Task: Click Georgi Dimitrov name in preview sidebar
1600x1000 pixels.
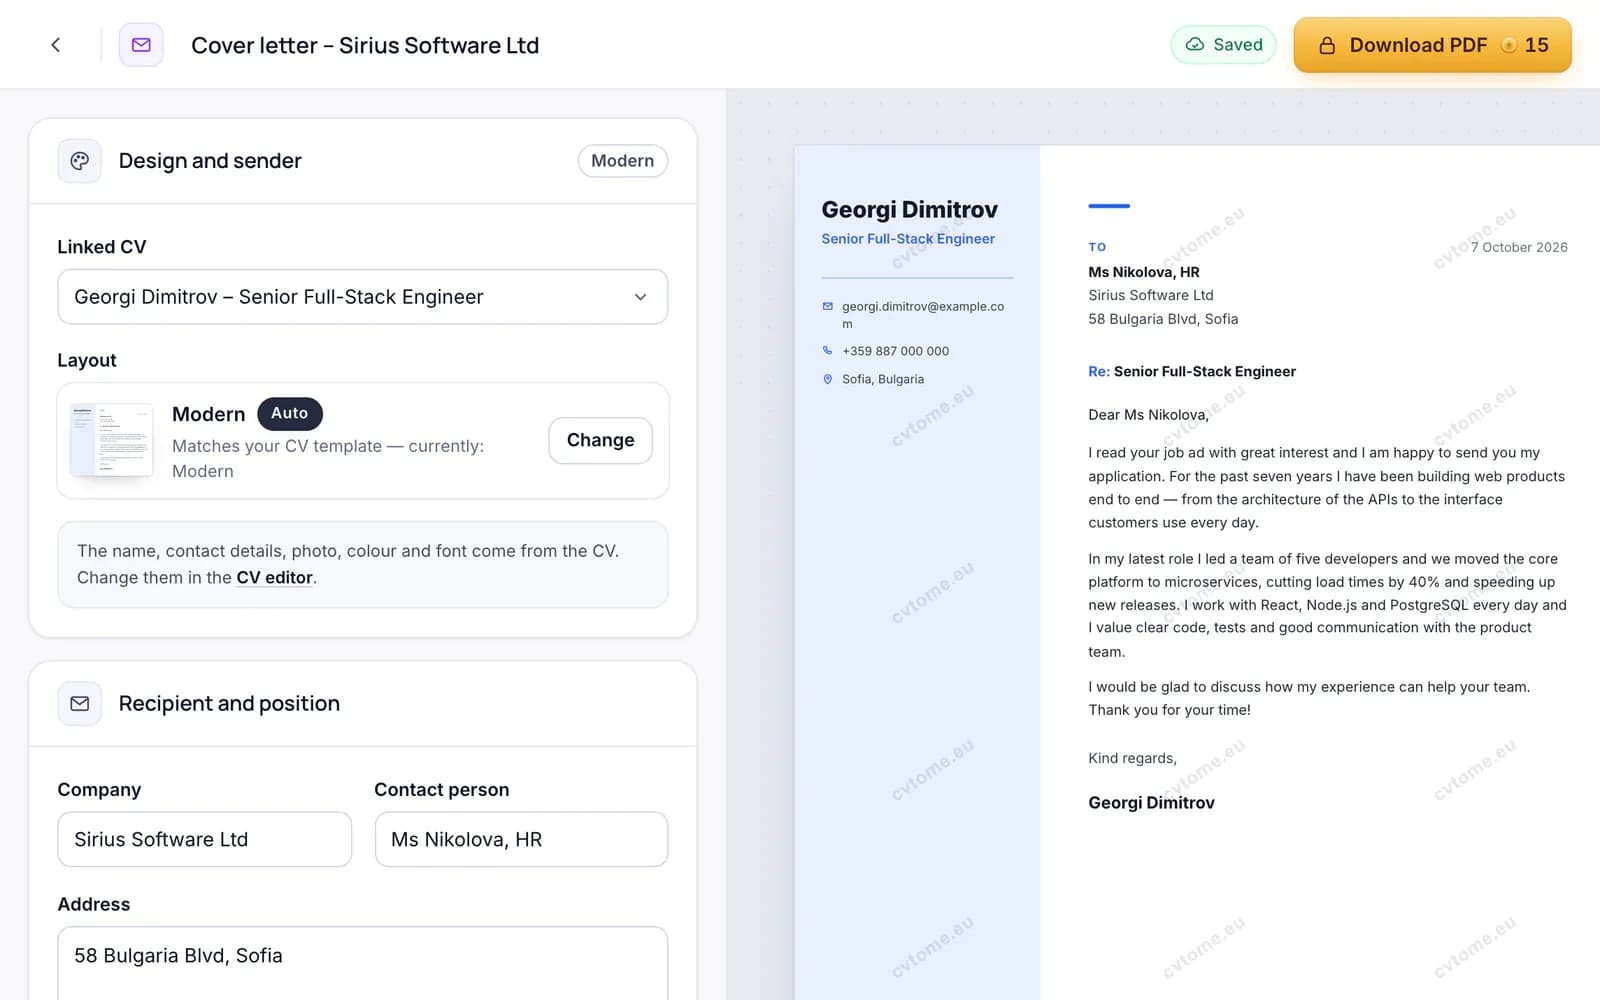Action: pyautogui.click(x=909, y=209)
